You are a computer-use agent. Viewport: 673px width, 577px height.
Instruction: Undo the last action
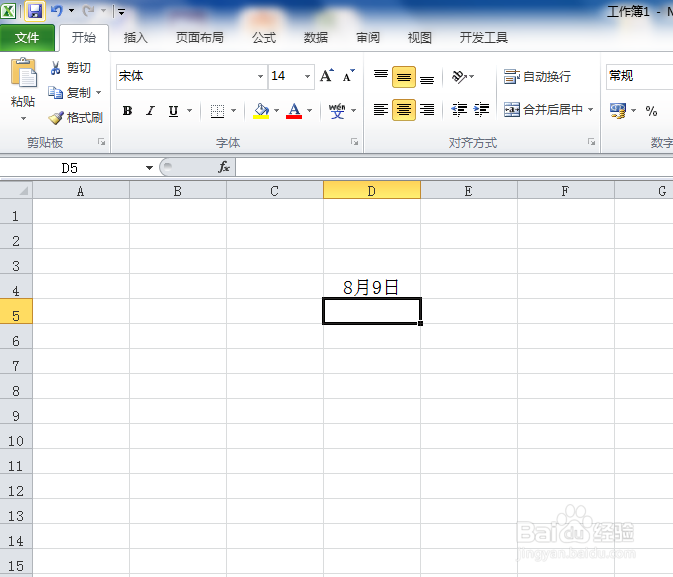(56, 11)
